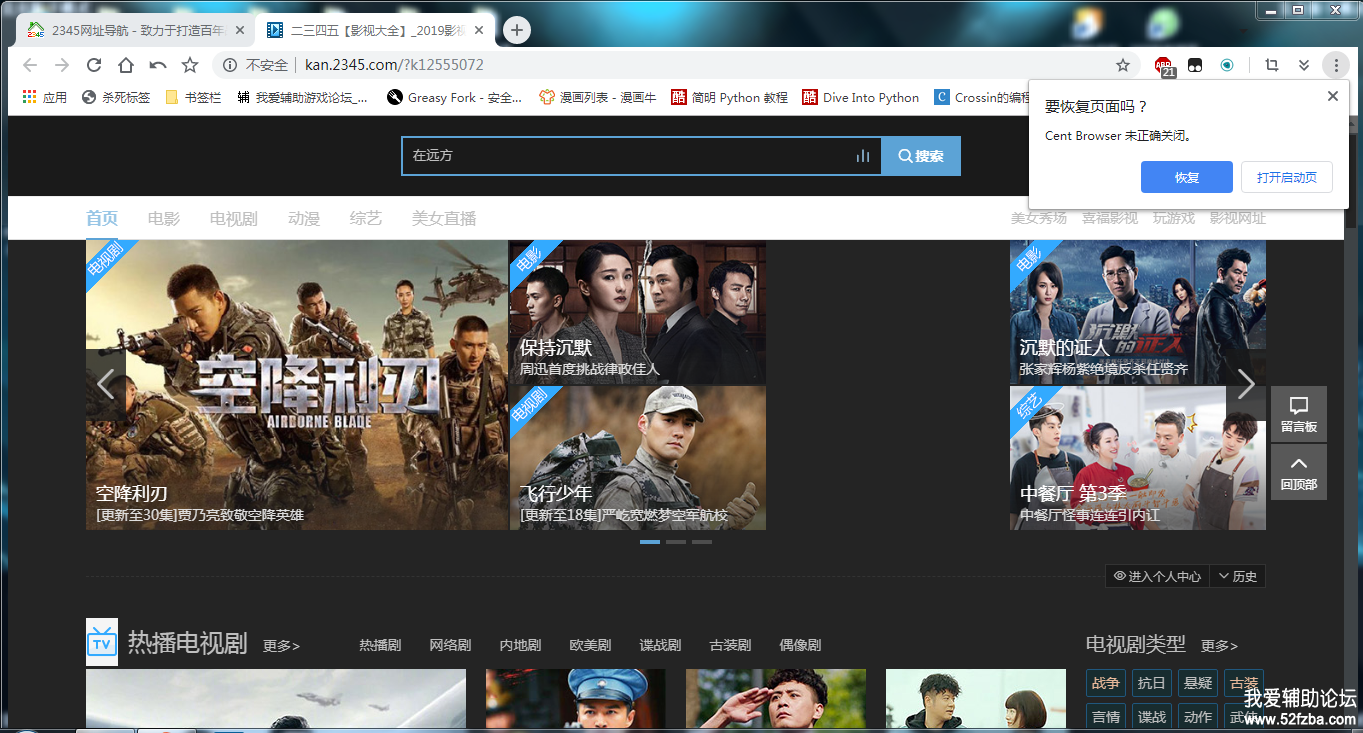This screenshot has height=733, width=1363.
Task: Open the 简明 Python 教程 bookmark
Action: (730, 97)
